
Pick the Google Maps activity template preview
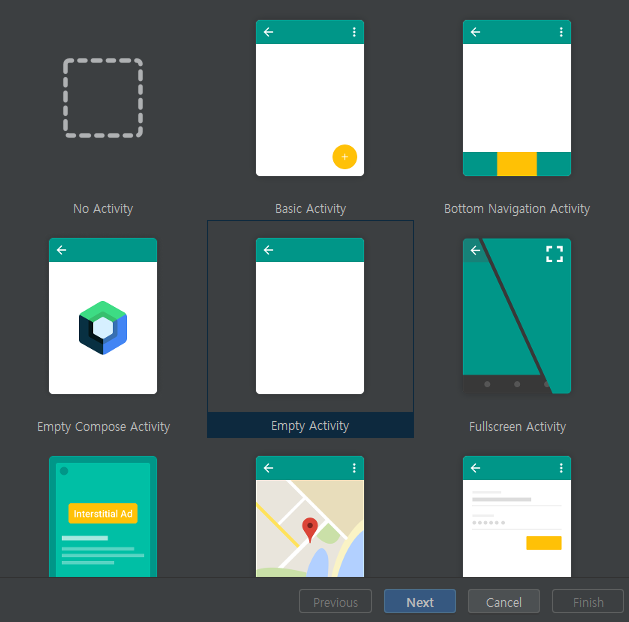pos(310,517)
